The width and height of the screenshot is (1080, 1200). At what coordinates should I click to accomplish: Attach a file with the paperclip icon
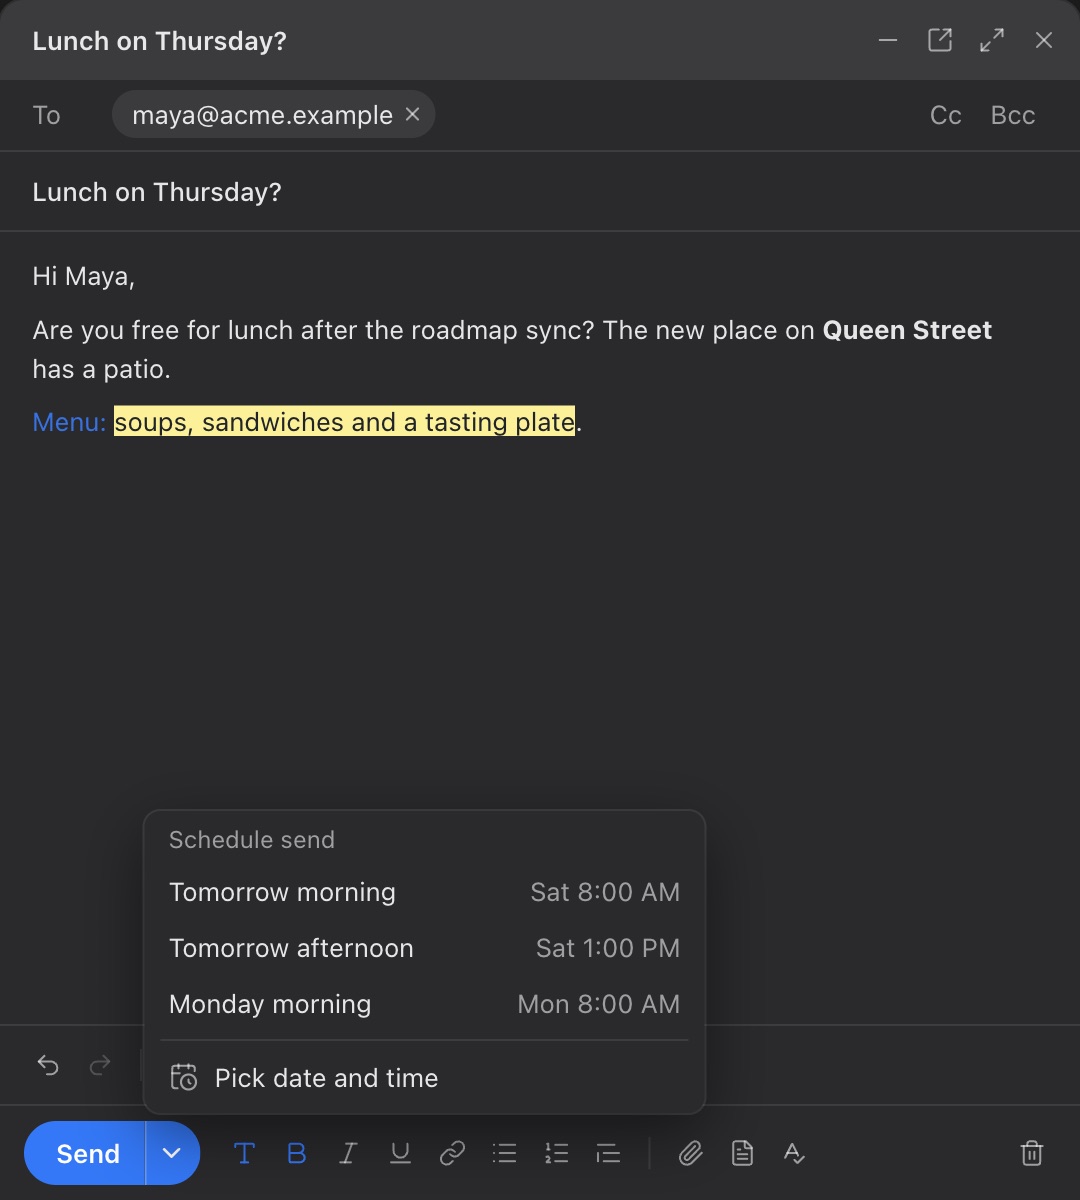(690, 1154)
